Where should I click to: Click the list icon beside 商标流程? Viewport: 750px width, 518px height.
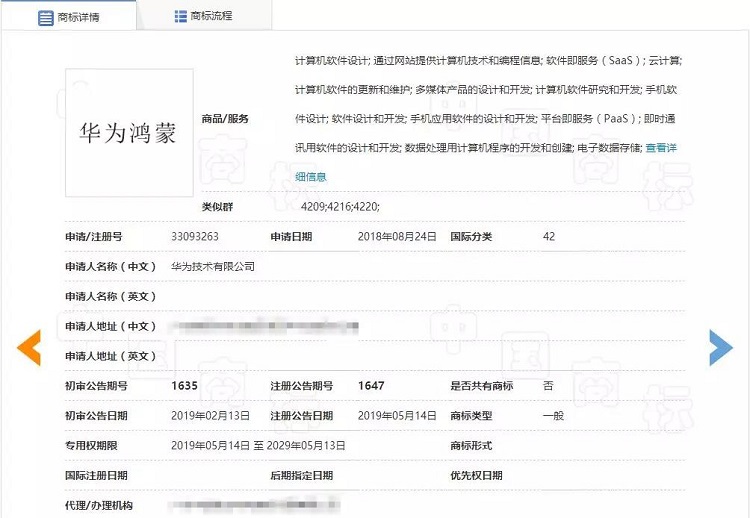[180, 17]
